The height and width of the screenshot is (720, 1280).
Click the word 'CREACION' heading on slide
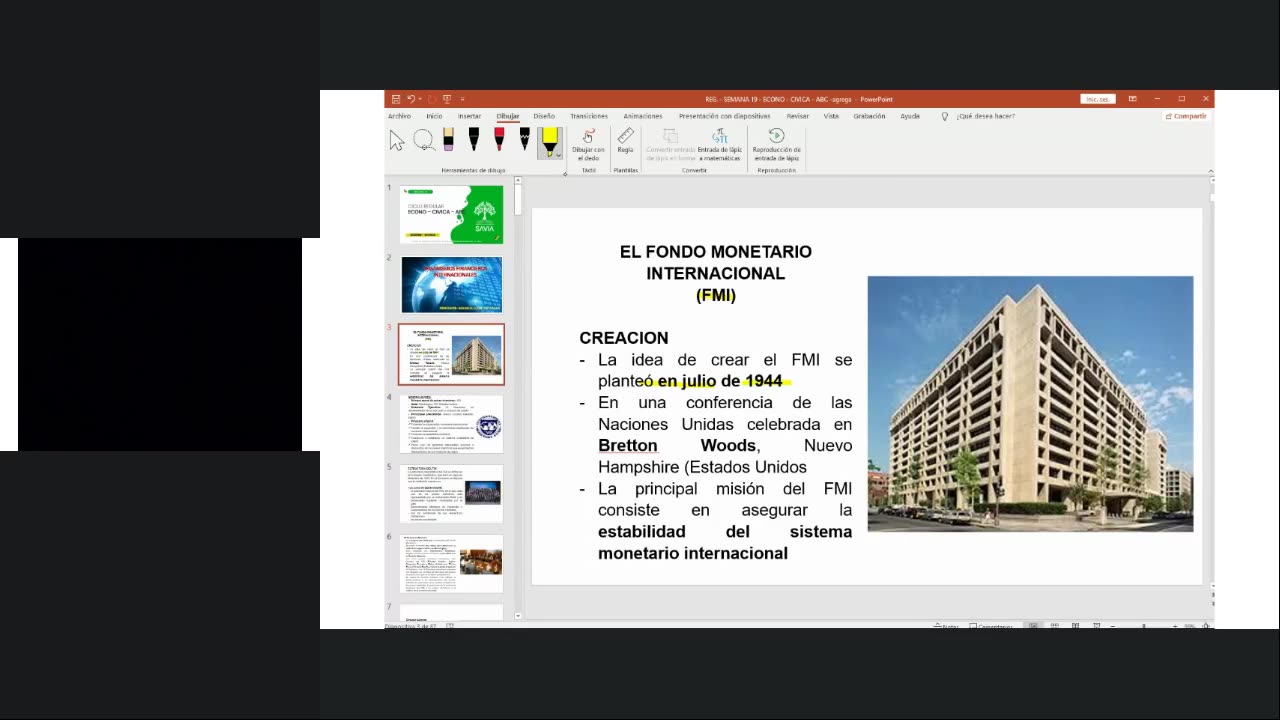tap(624, 338)
